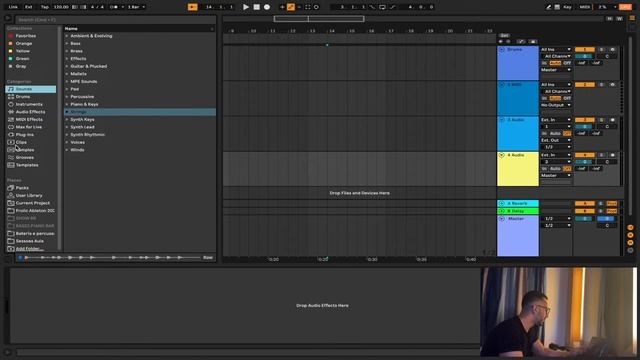640x360 pixels.
Task: Open the Sounds category
Action: (x=31, y=89)
